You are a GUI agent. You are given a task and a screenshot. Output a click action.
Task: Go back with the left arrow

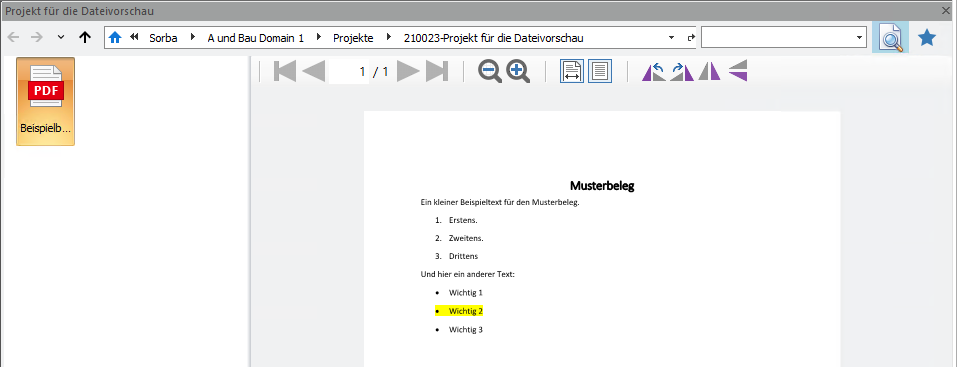tap(13, 37)
